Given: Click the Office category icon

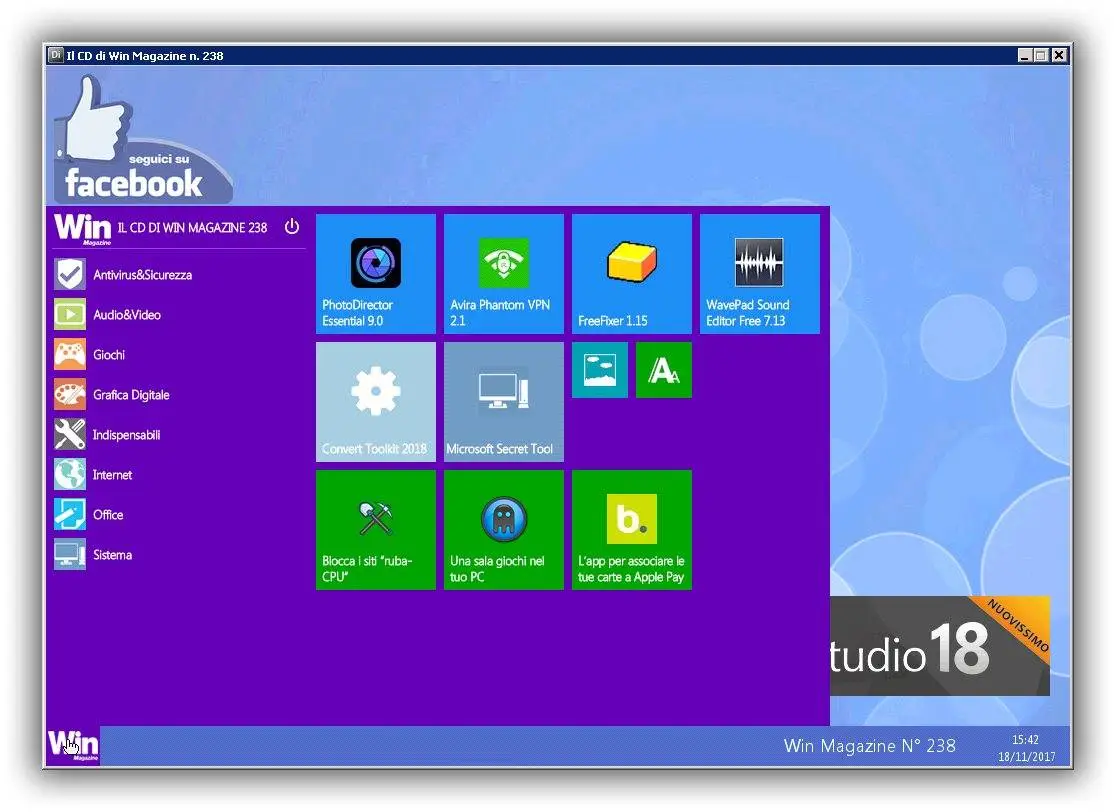Looking at the screenshot, I should (70, 515).
